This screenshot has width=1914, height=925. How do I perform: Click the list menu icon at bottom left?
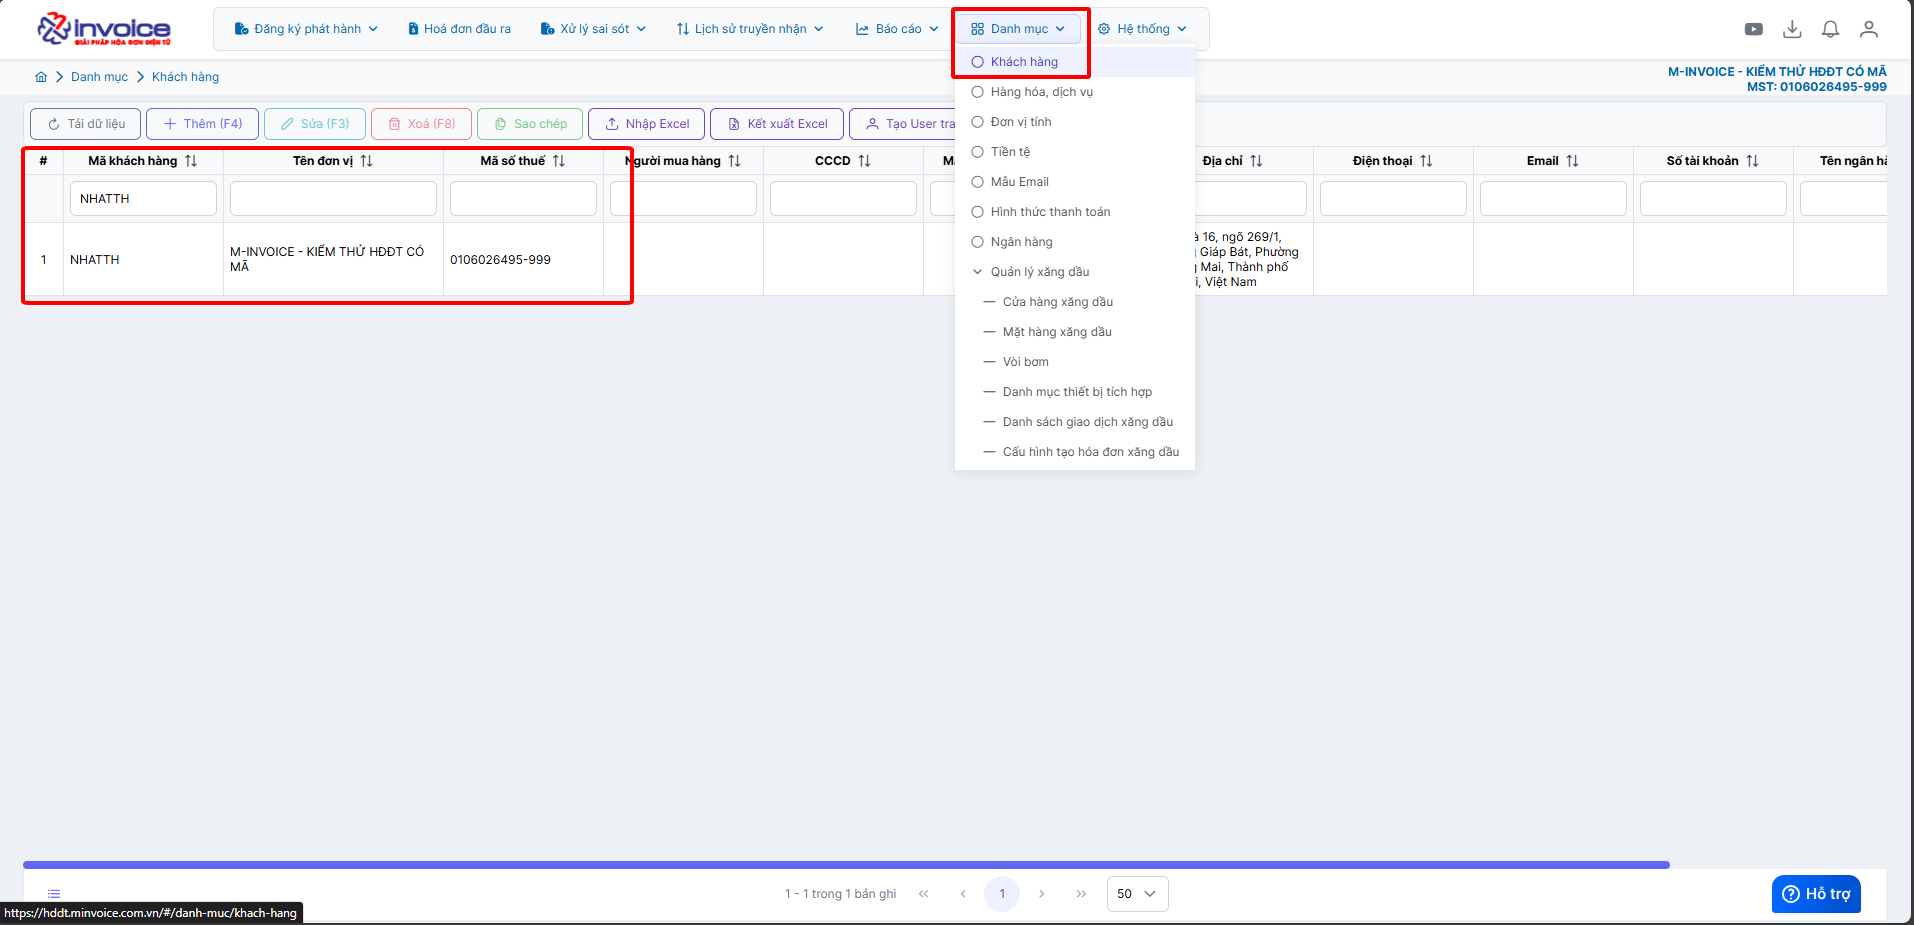(x=54, y=893)
